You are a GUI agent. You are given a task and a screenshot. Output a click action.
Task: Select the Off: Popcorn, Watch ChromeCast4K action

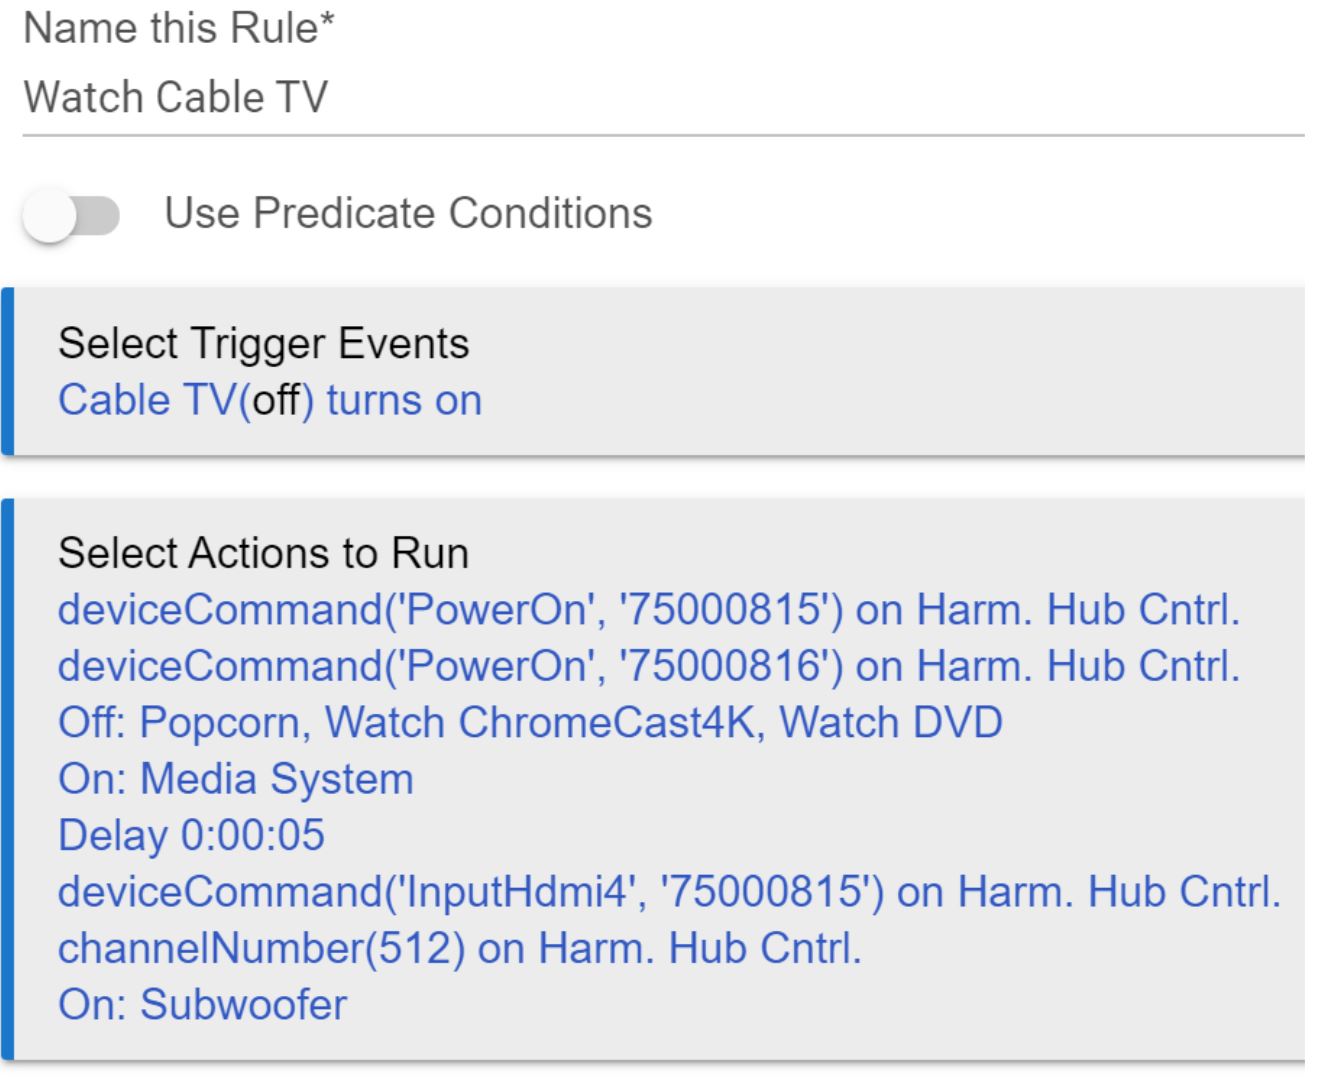tap(400, 722)
